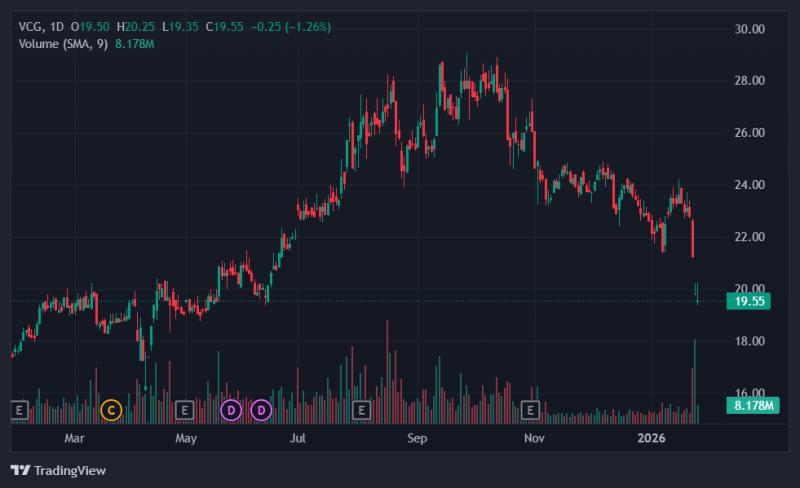Image resolution: width=800 pixels, height=488 pixels.
Task: Click the yellow C event marker
Action: 111,410
